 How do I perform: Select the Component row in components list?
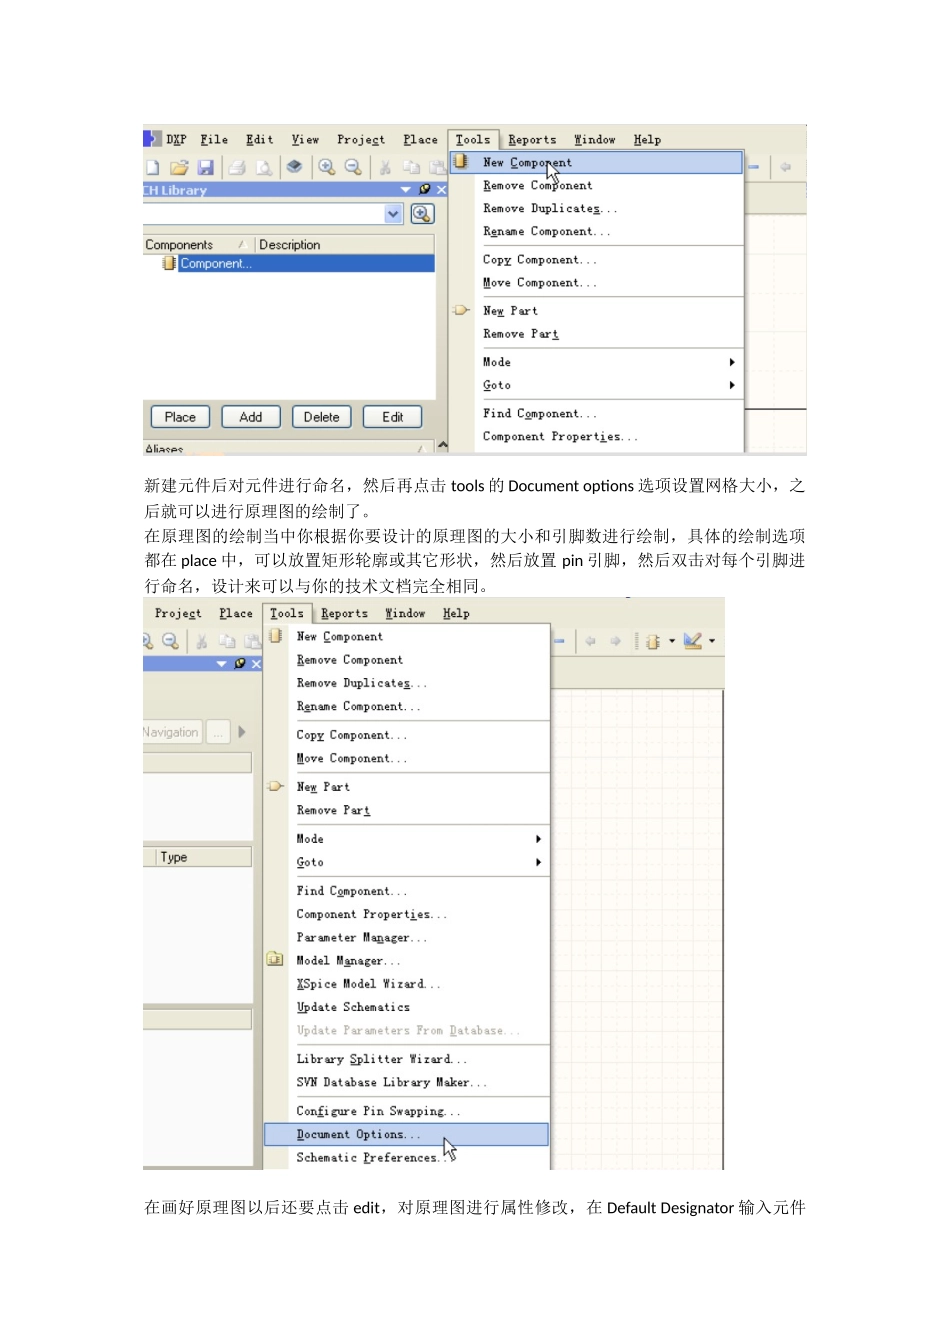[x=289, y=263]
